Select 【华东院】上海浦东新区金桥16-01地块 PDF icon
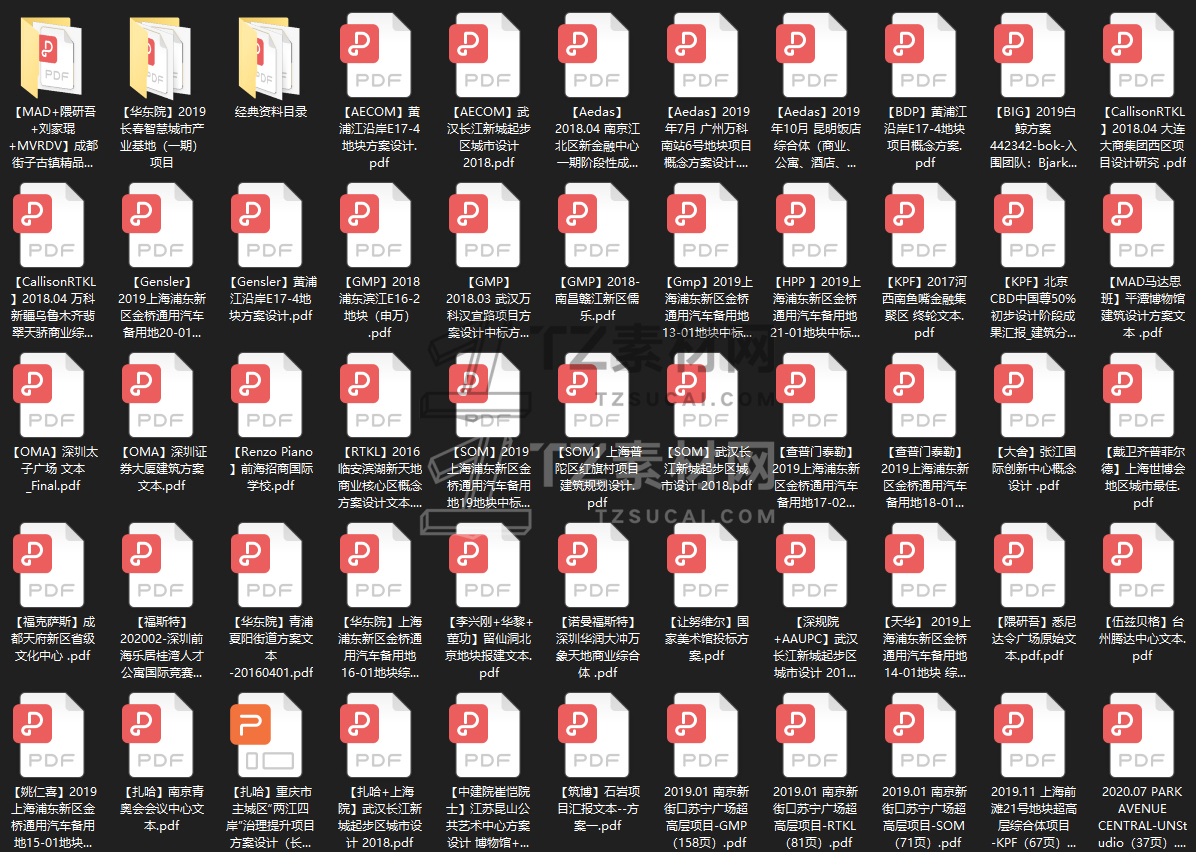The width and height of the screenshot is (1196, 852). click(375, 566)
